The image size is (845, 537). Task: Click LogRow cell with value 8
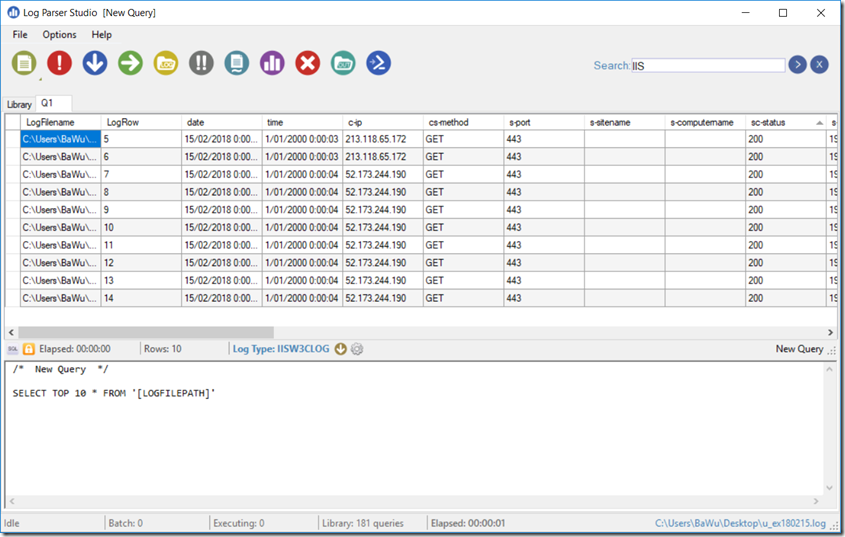click(141, 192)
